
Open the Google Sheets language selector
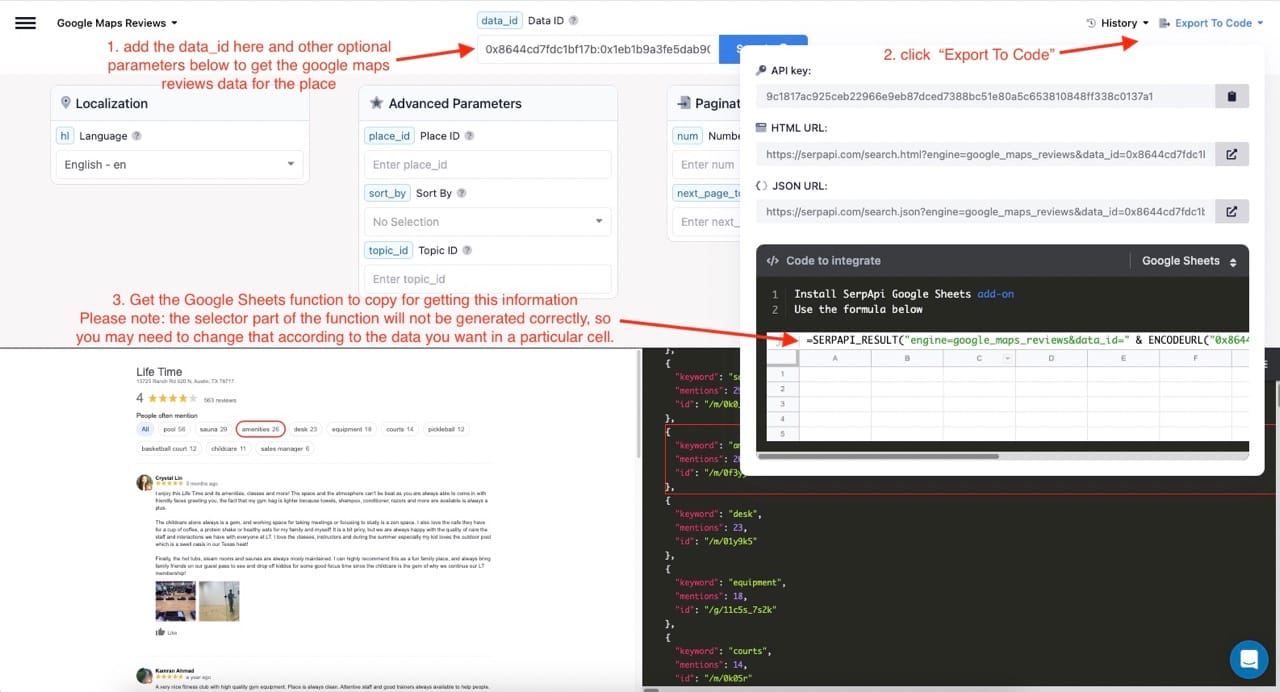(x=1189, y=261)
